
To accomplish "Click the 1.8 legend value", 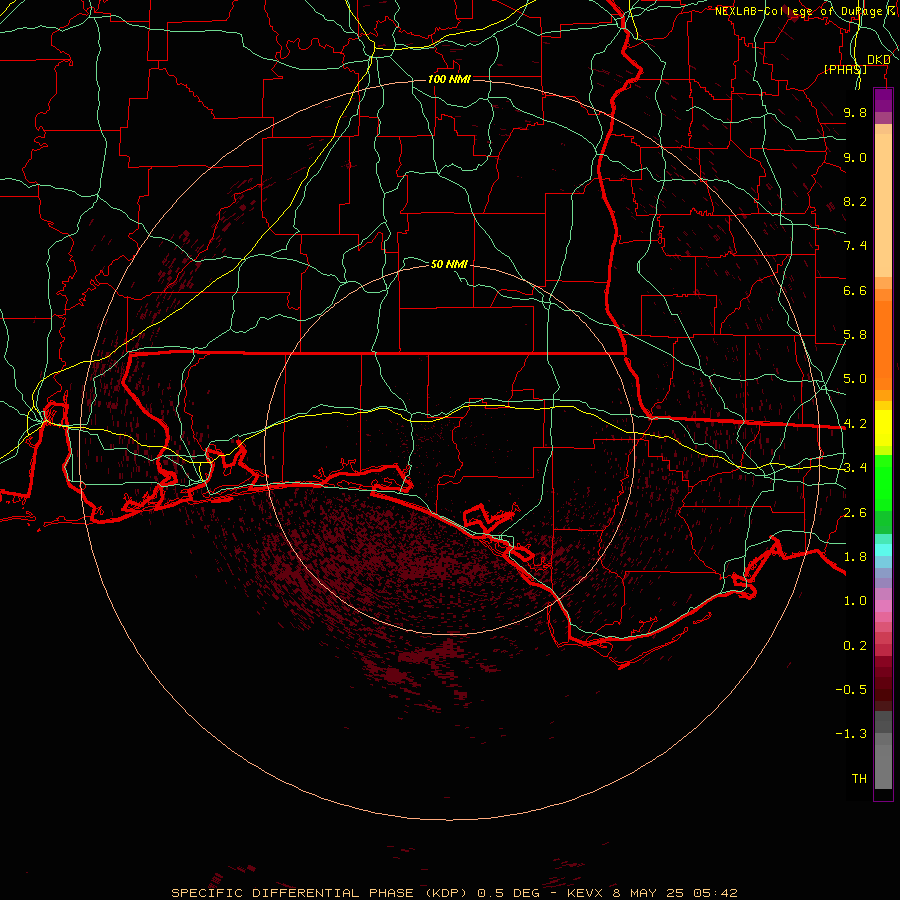I will coord(855,557).
